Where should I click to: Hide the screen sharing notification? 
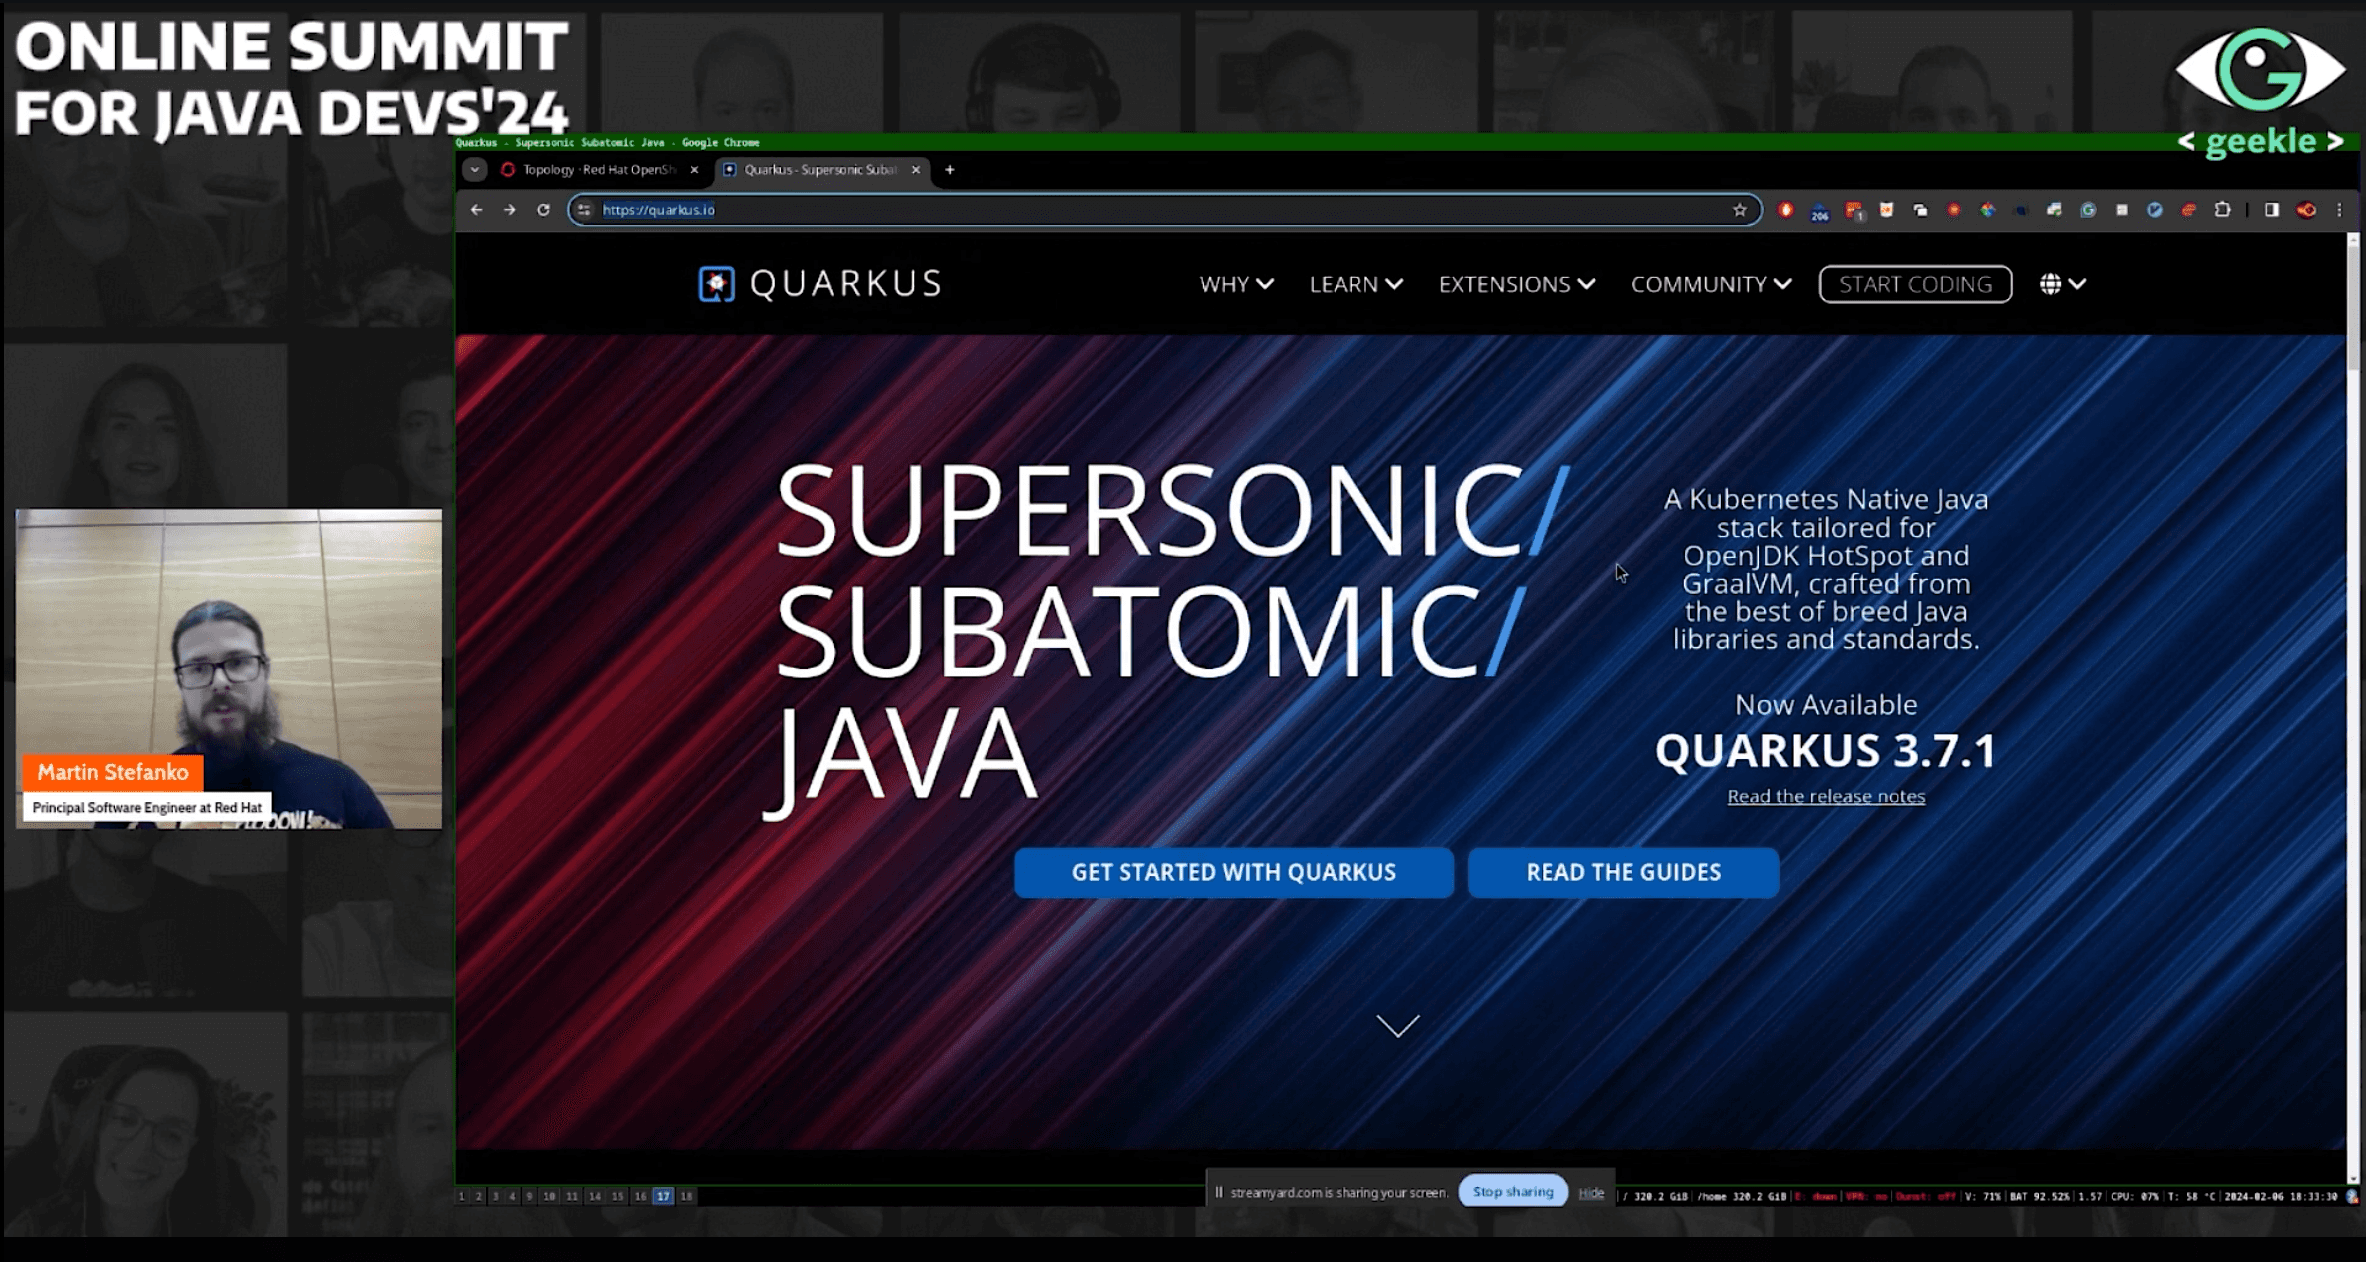point(1591,1192)
